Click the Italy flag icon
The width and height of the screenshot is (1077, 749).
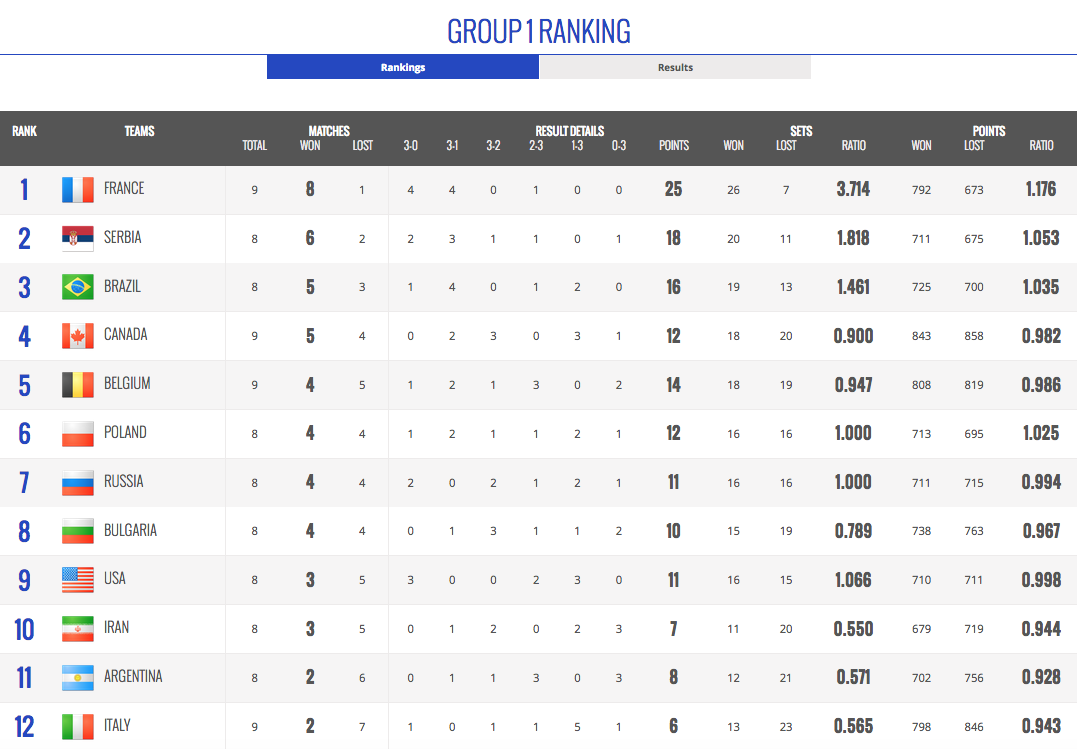[77, 726]
